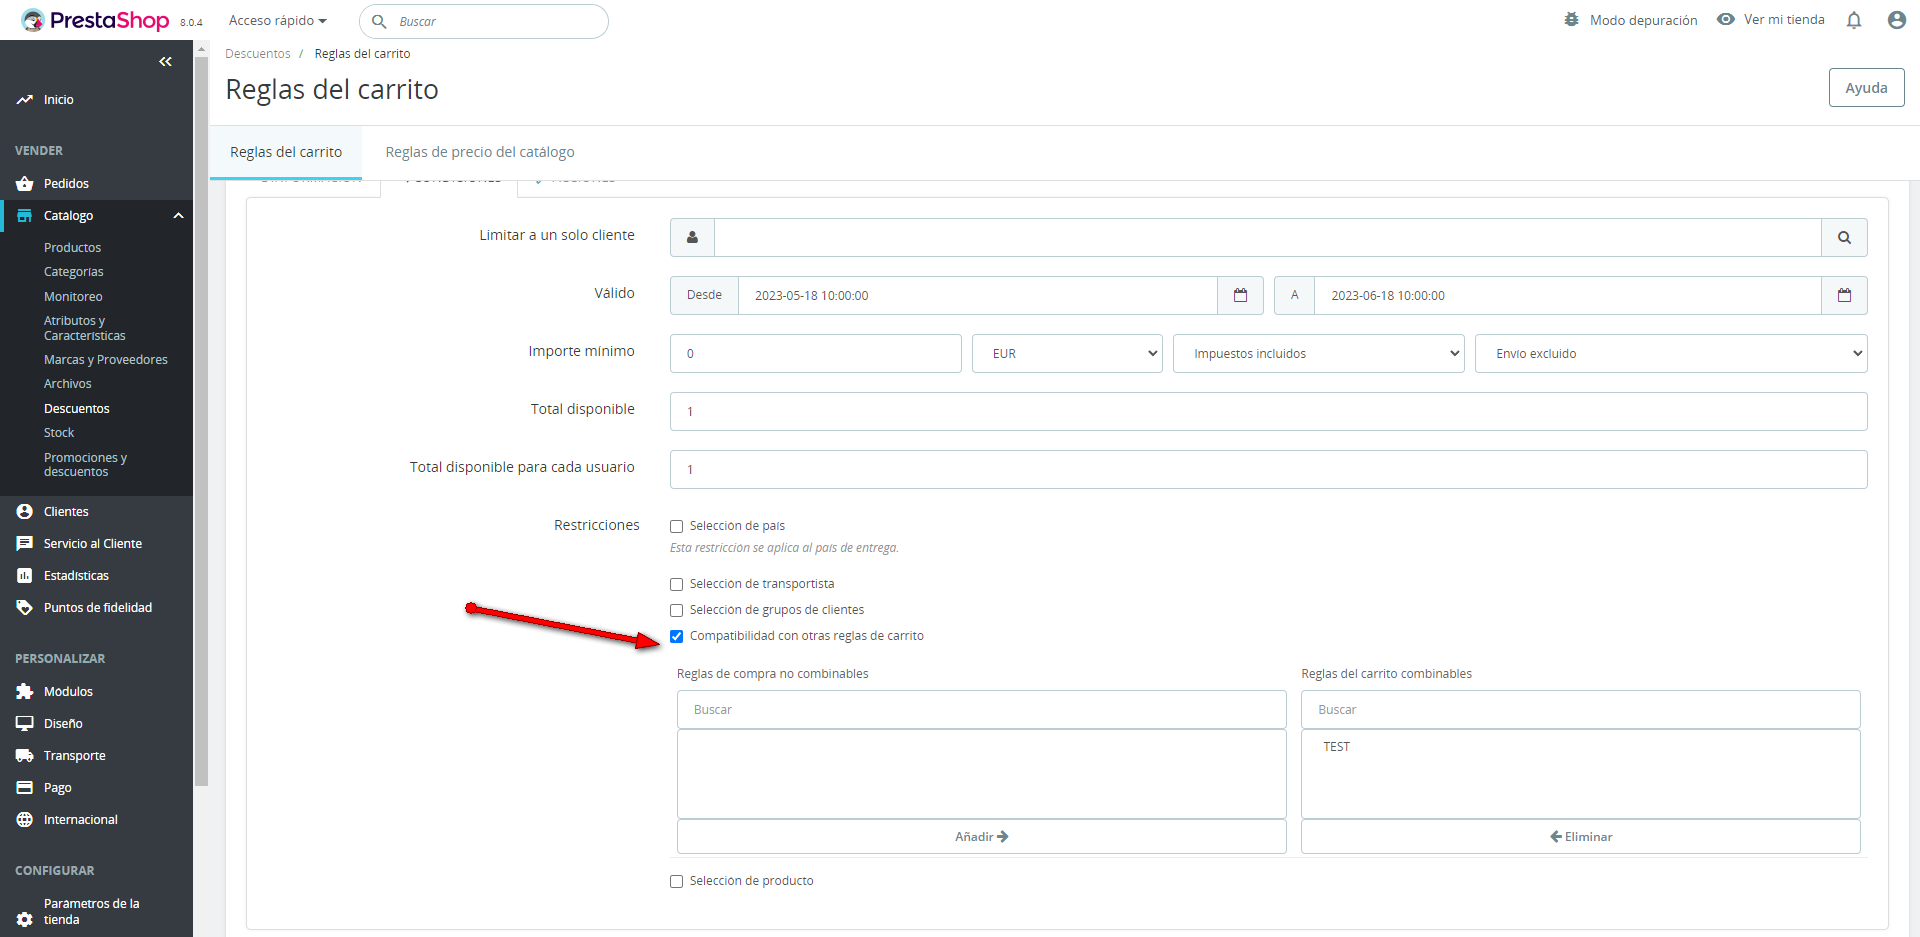This screenshot has width=1920, height=937.
Task: Click the Parametros de la tienda gear icon
Action: (x=25, y=919)
